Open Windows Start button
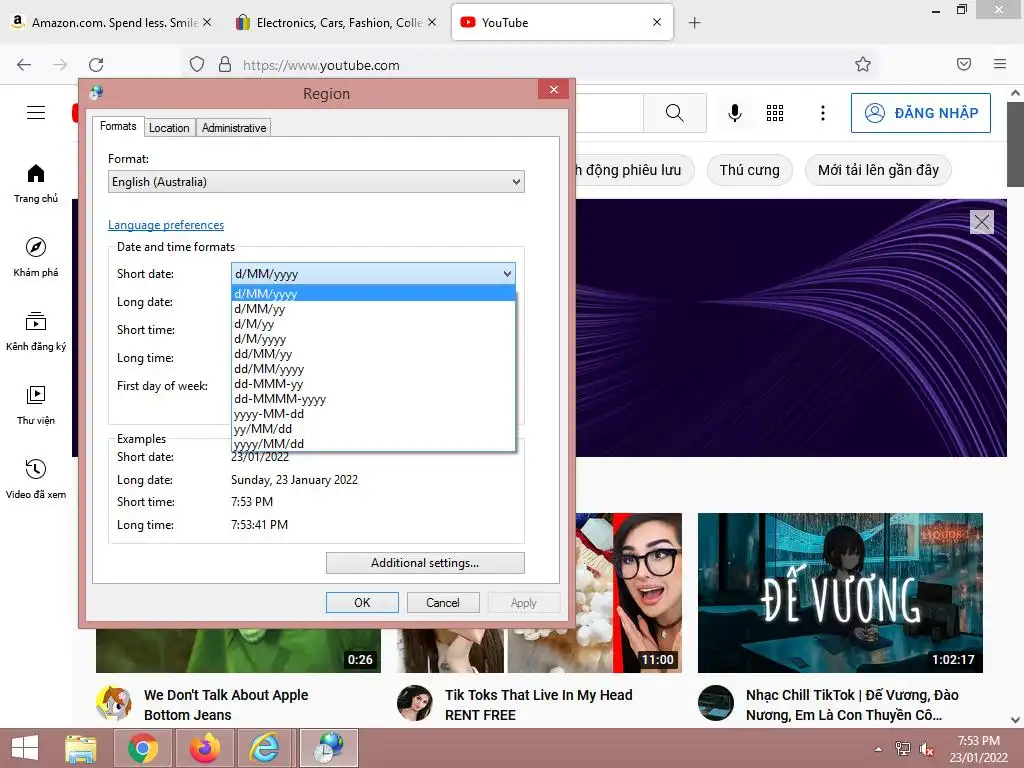The image size is (1024, 768). click(25, 748)
